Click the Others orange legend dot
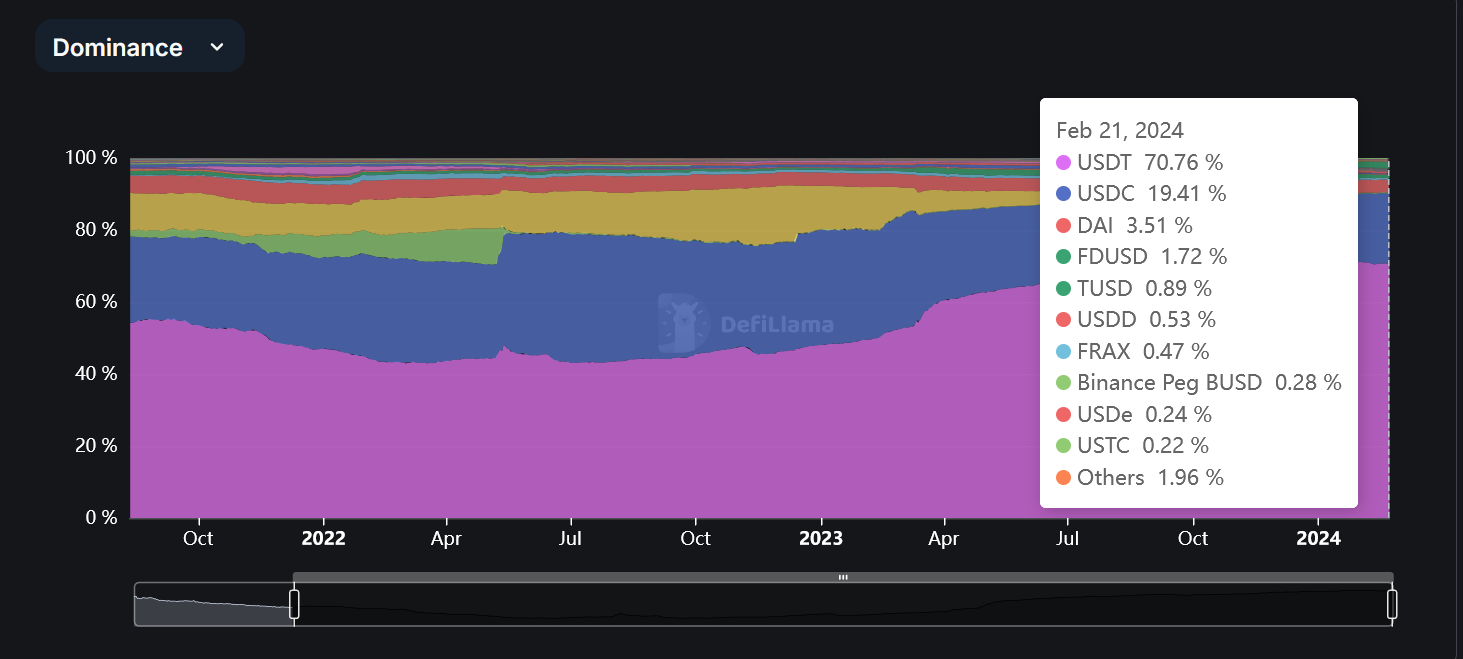 1064,477
